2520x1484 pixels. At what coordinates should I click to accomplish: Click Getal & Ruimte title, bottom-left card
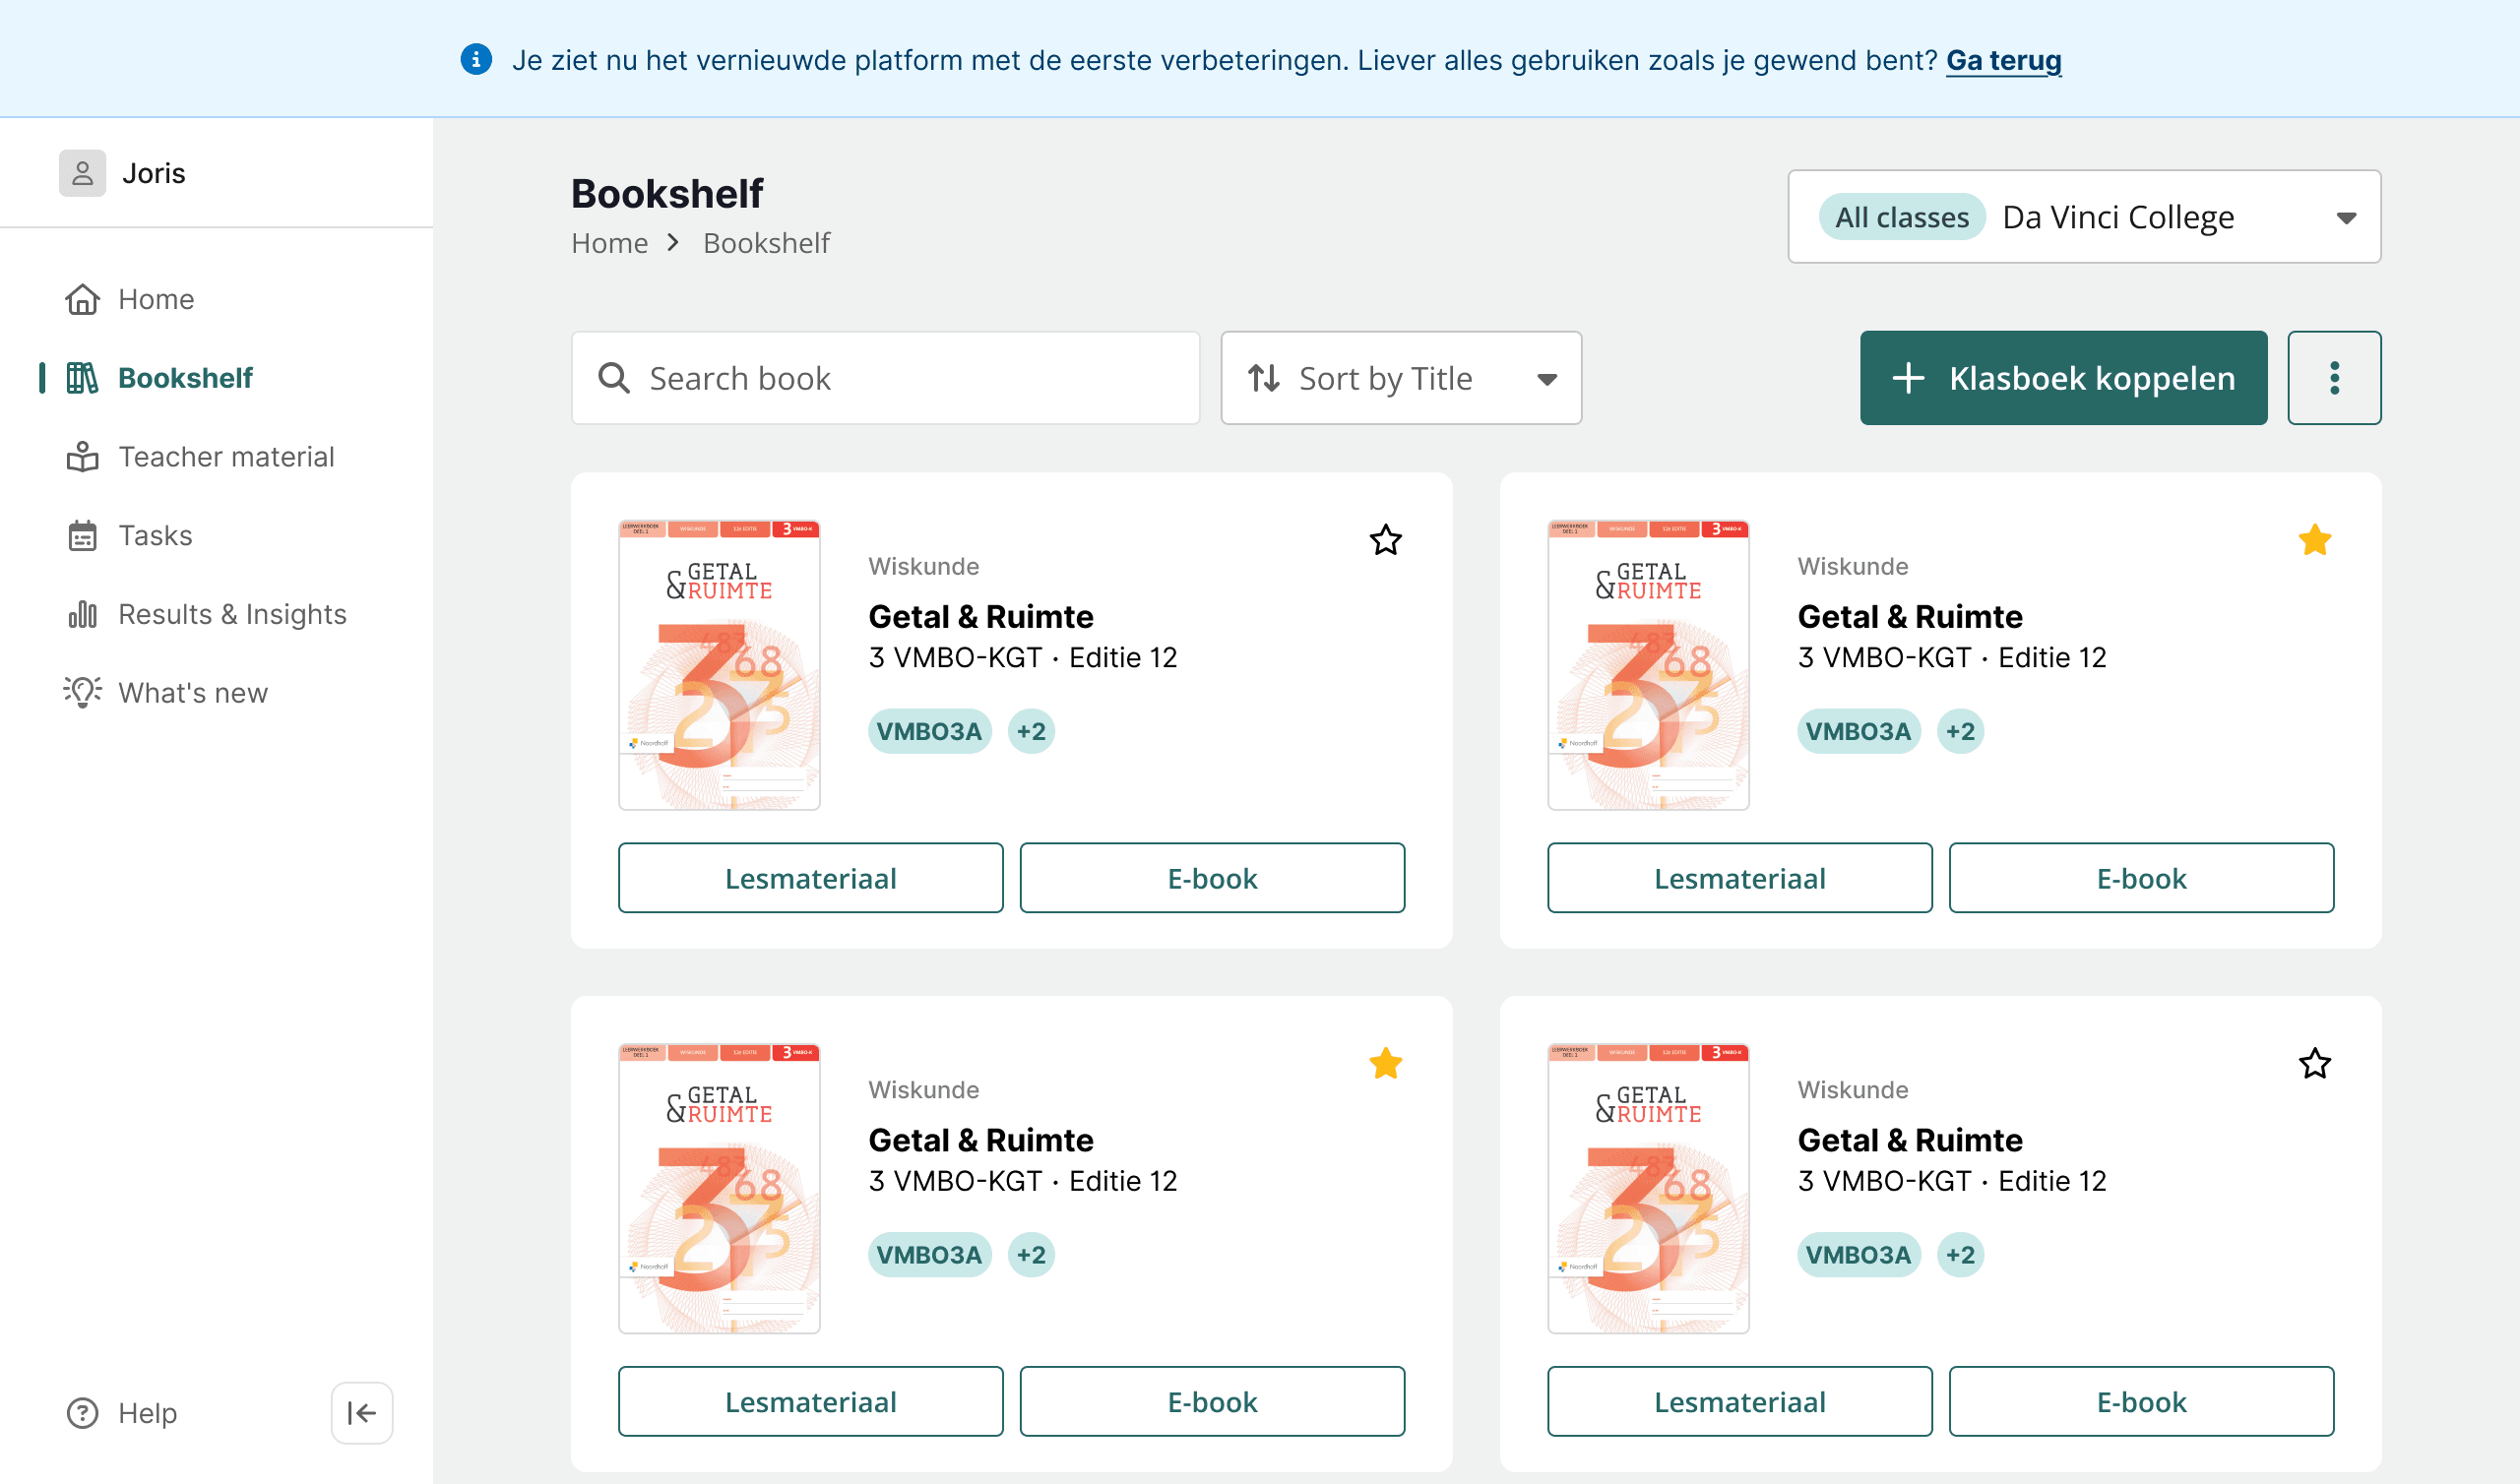[x=980, y=1139]
